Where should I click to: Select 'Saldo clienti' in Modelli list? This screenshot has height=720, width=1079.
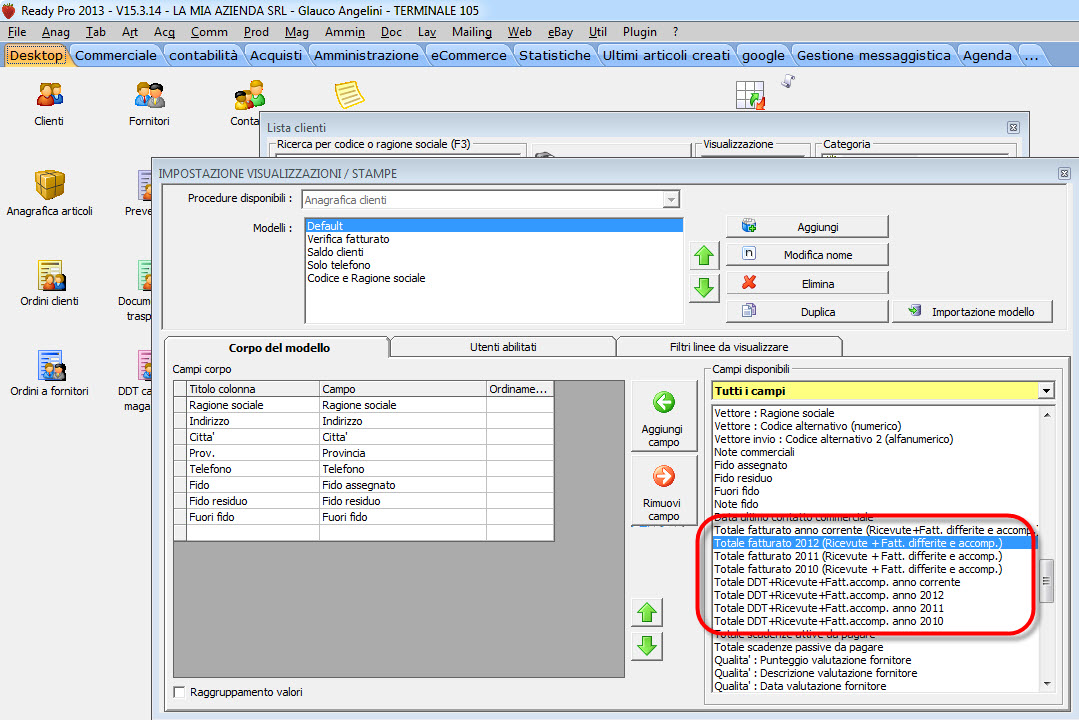point(335,253)
